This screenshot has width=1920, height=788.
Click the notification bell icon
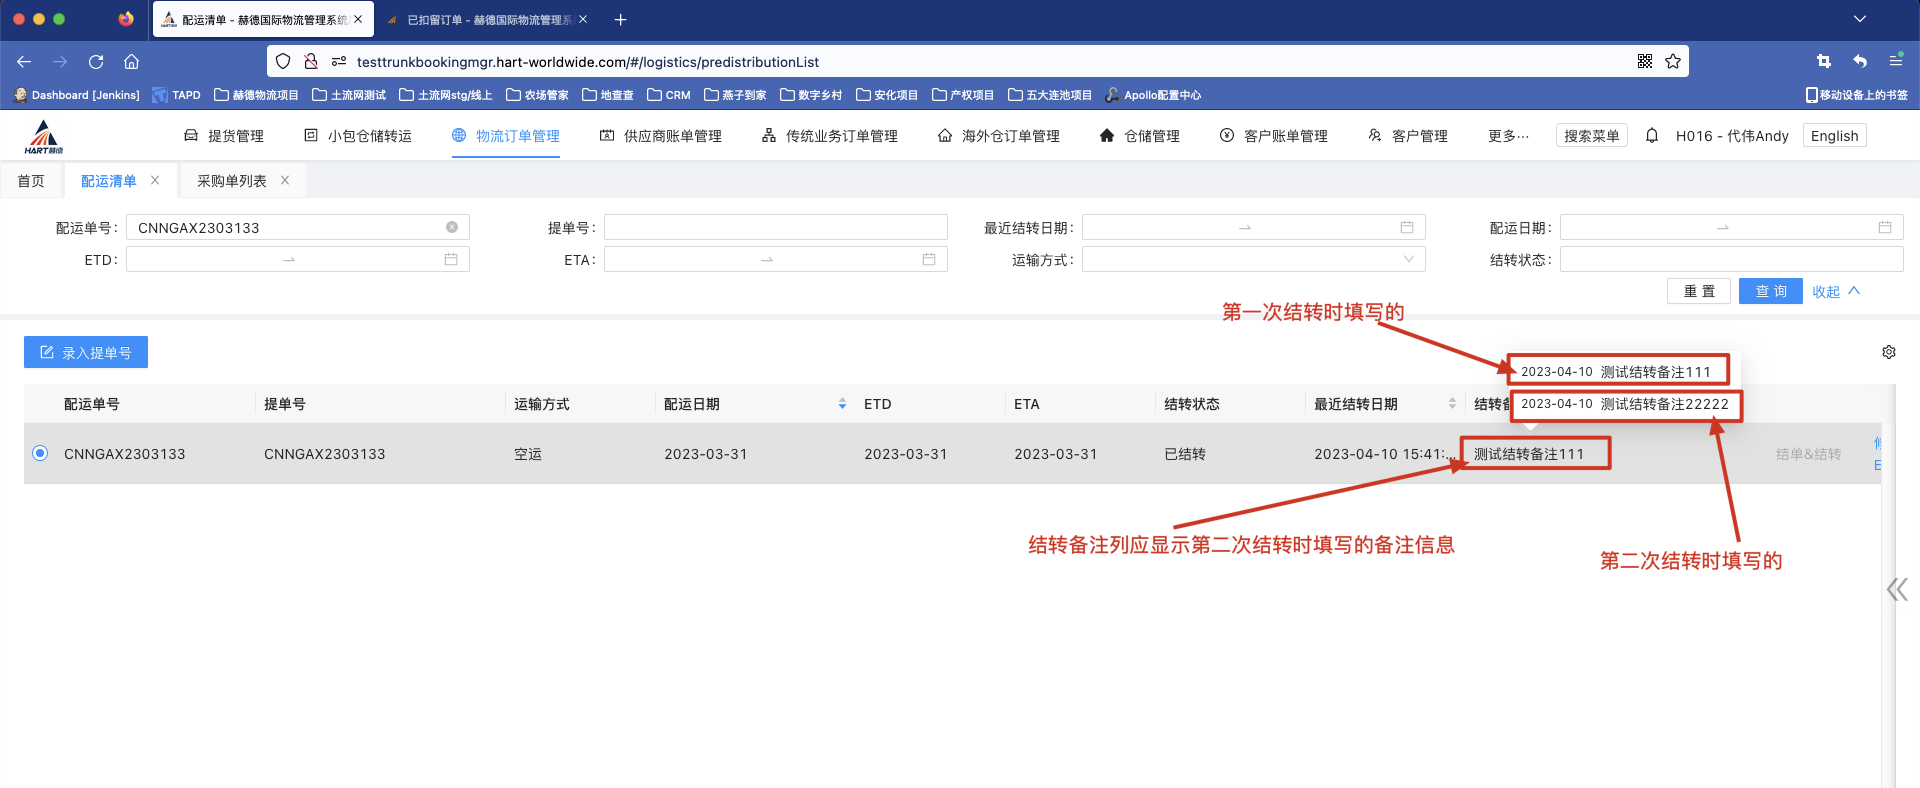(x=1652, y=136)
